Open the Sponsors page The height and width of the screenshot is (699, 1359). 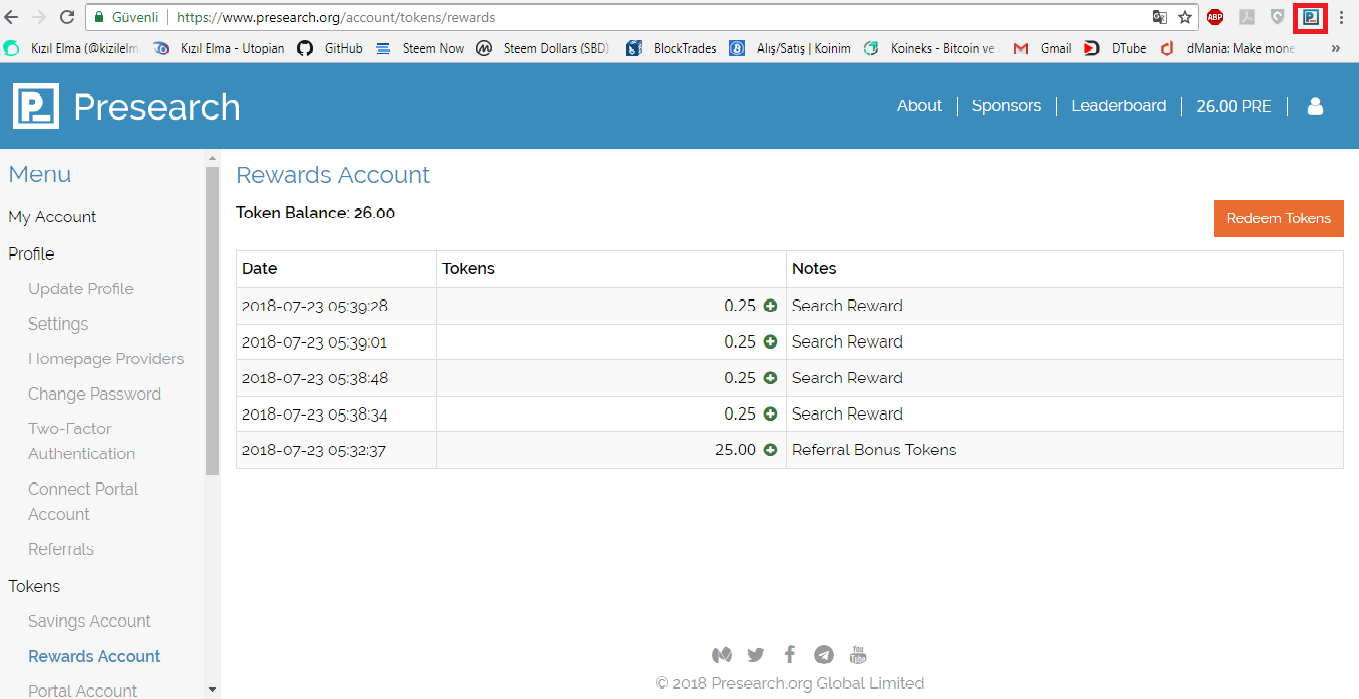[1006, 106]
